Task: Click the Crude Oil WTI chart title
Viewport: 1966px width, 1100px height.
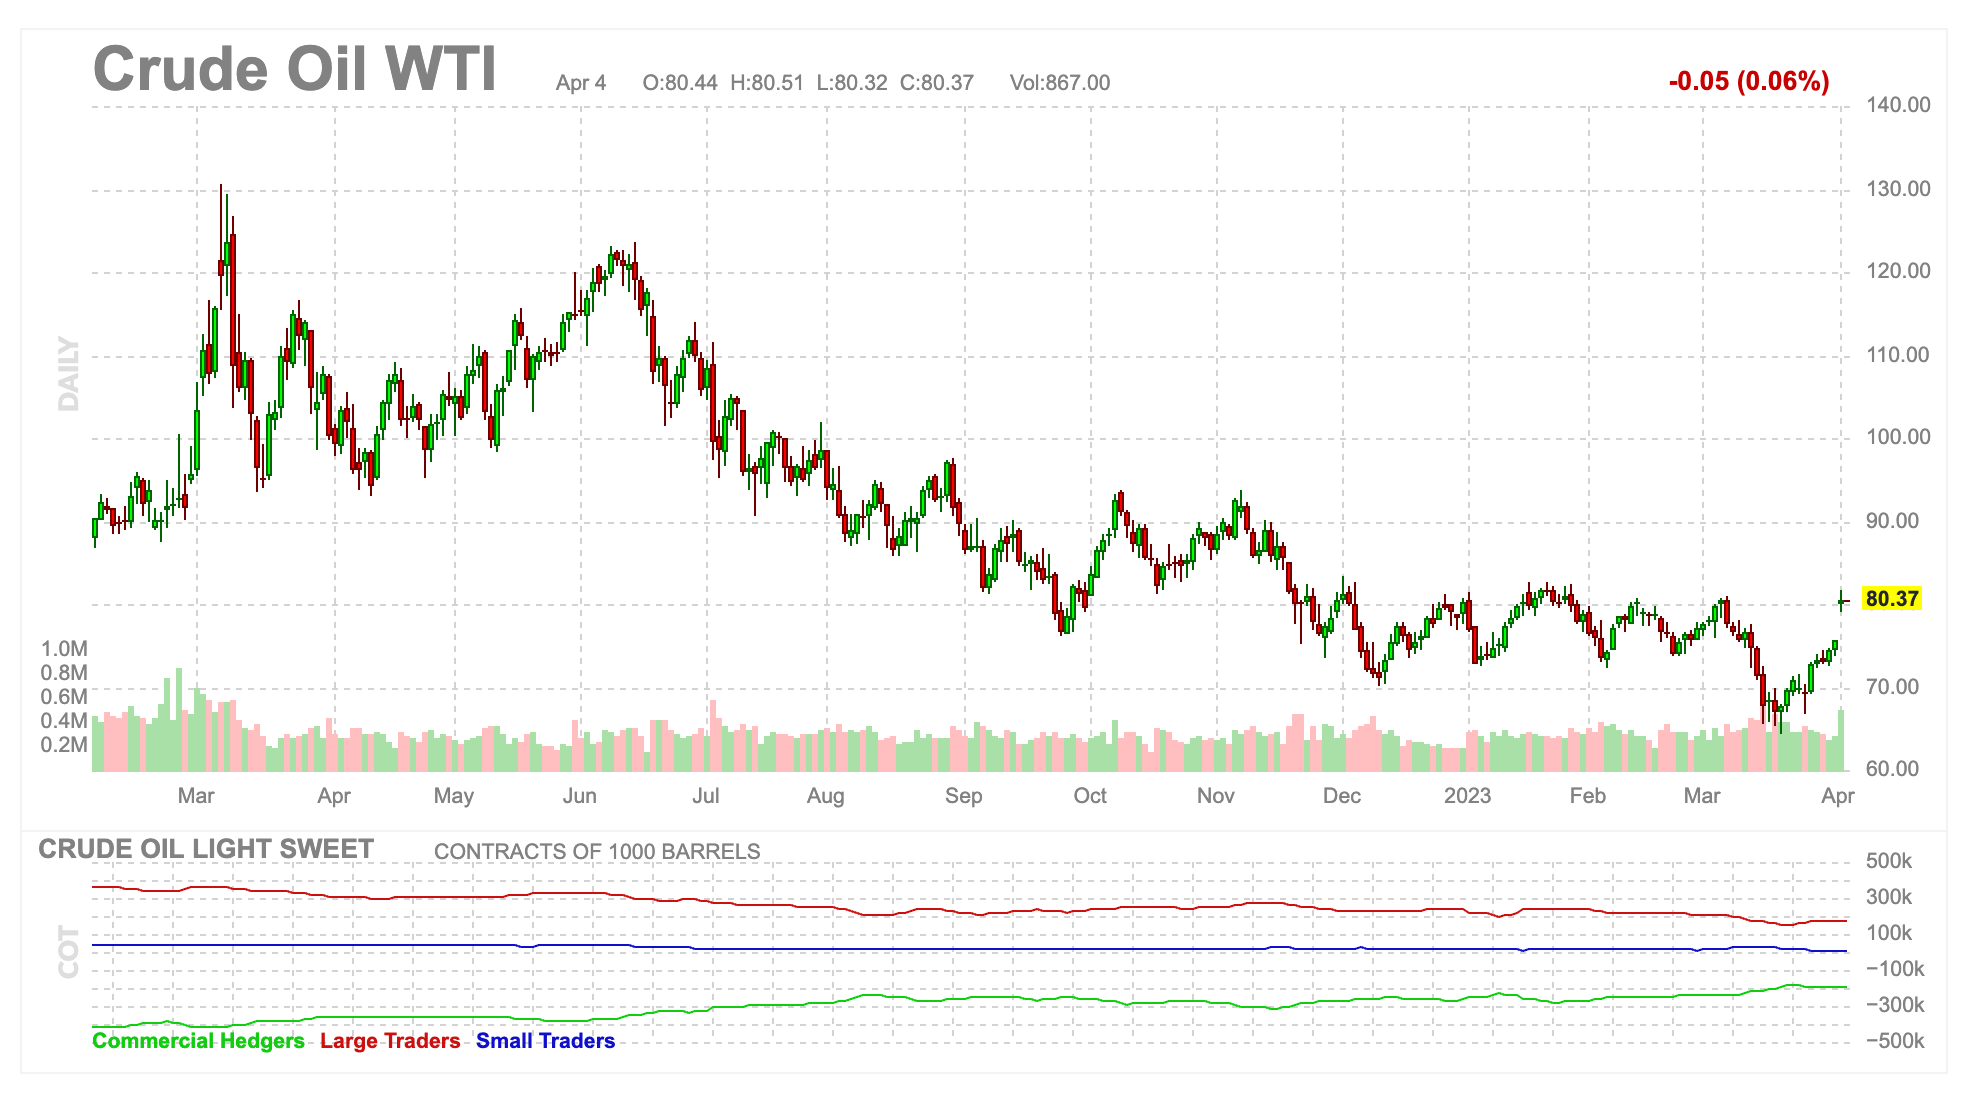Action: click(294, 69)
